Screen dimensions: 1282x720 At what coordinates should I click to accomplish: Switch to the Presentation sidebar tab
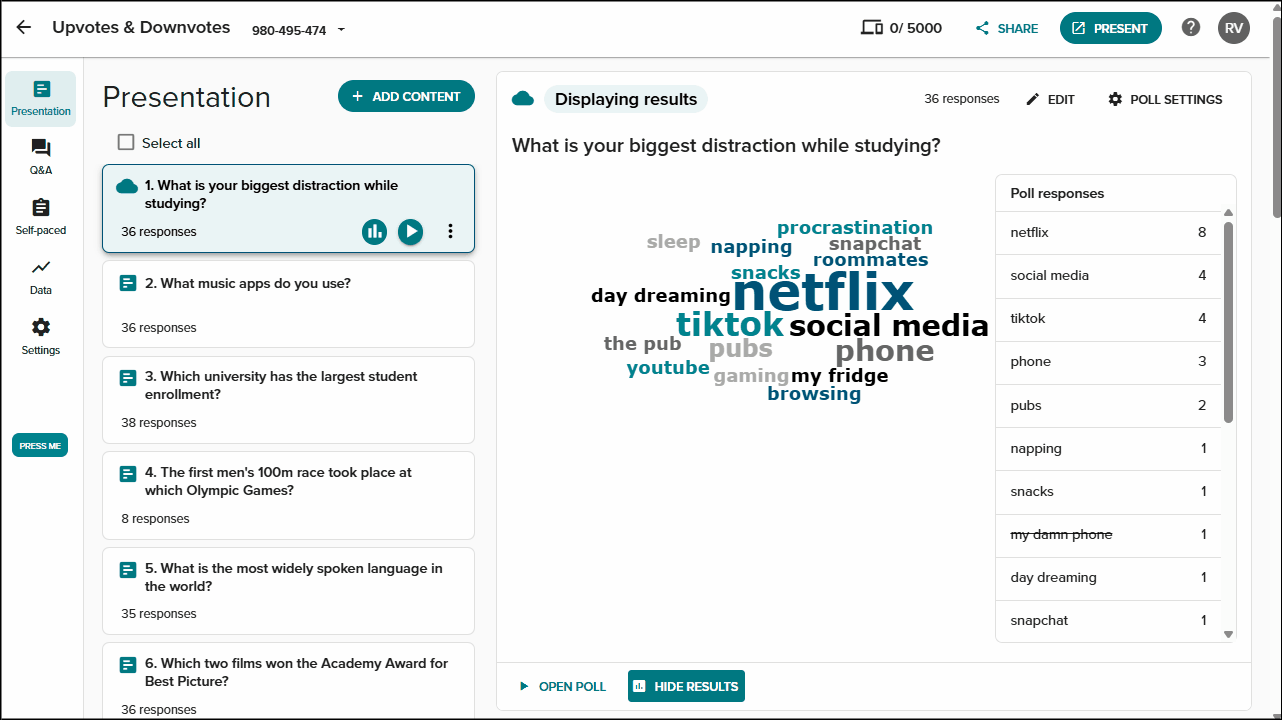[41, 98]
